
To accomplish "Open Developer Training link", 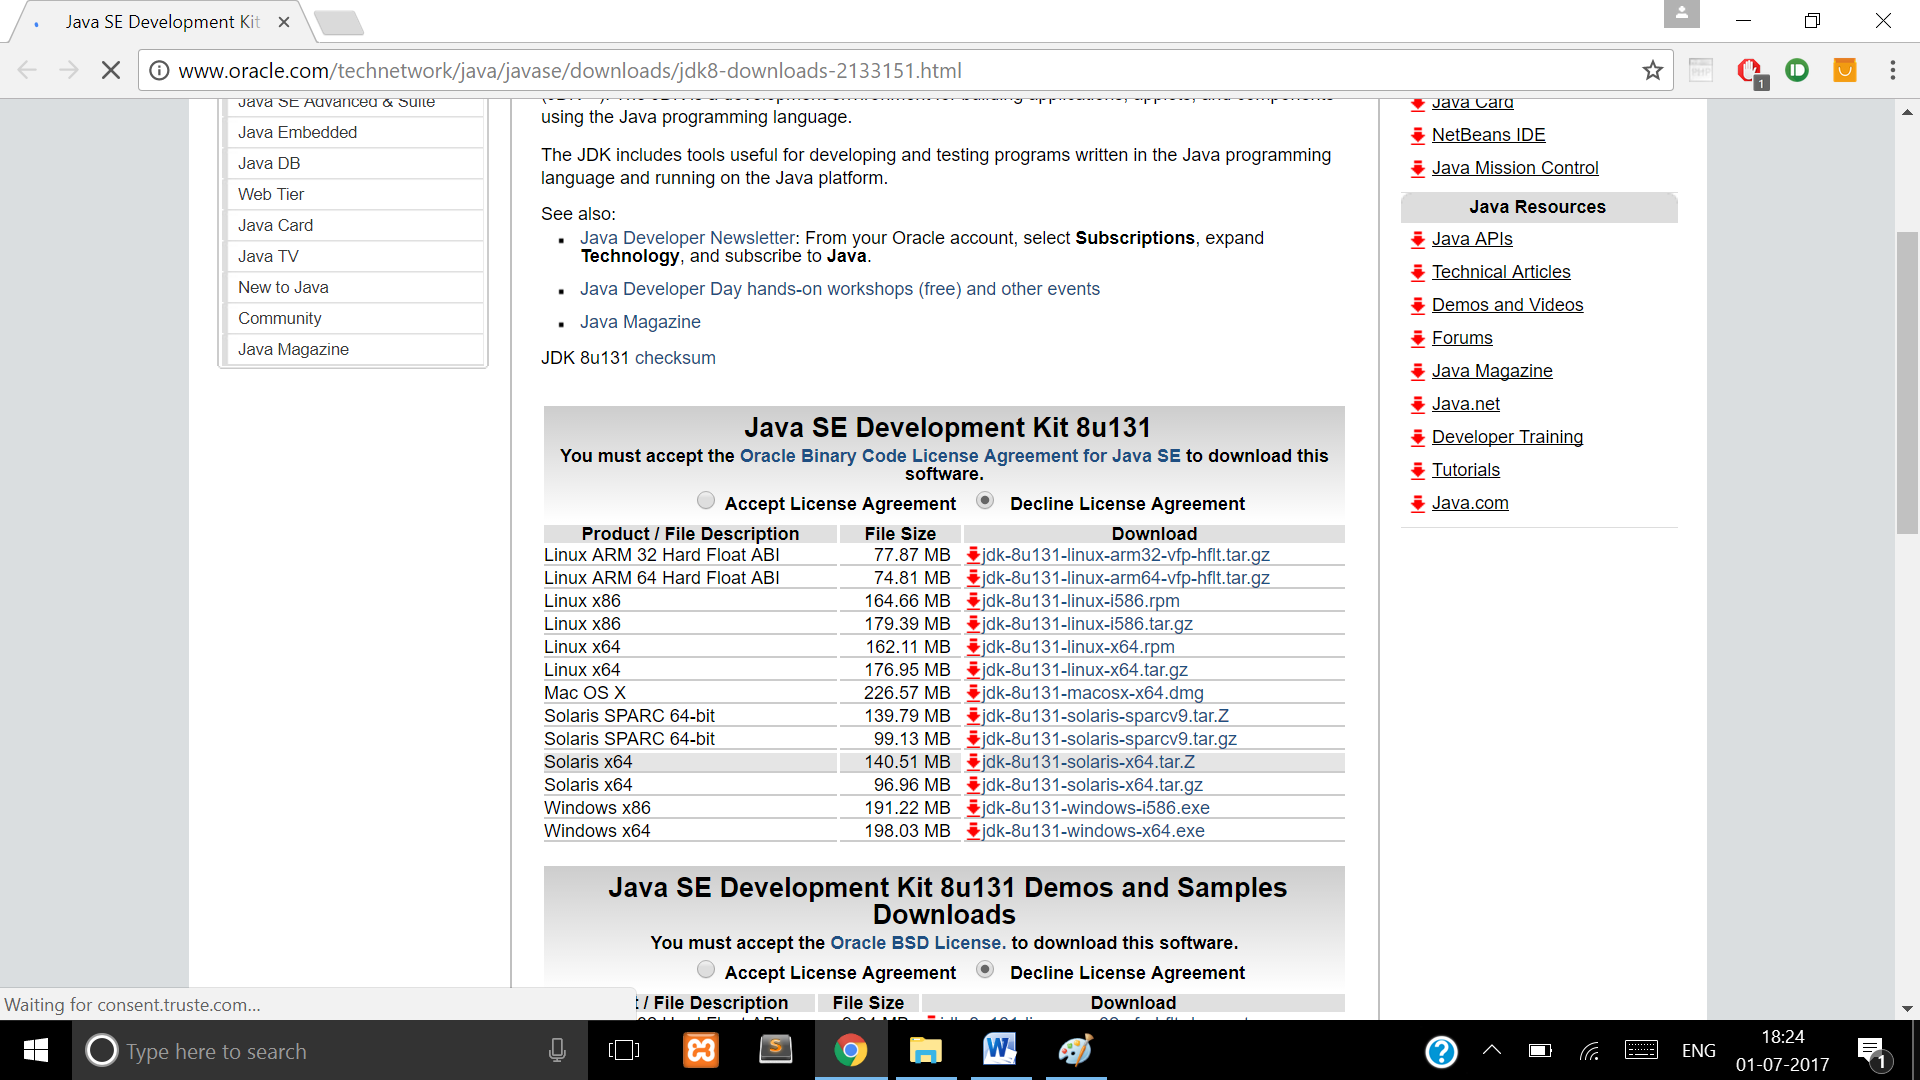I will click(x=1507, y=437).
